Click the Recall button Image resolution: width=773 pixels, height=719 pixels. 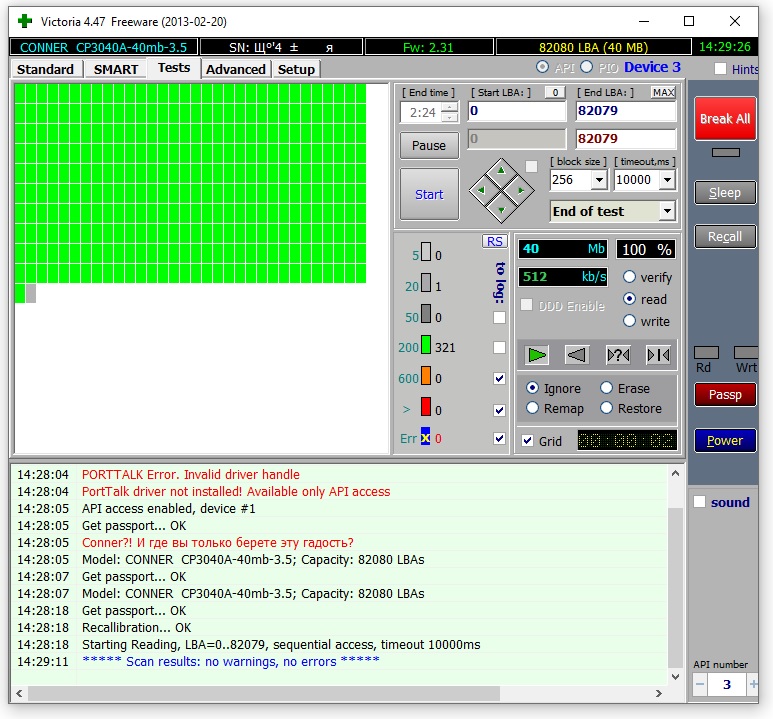click(725, 237)
